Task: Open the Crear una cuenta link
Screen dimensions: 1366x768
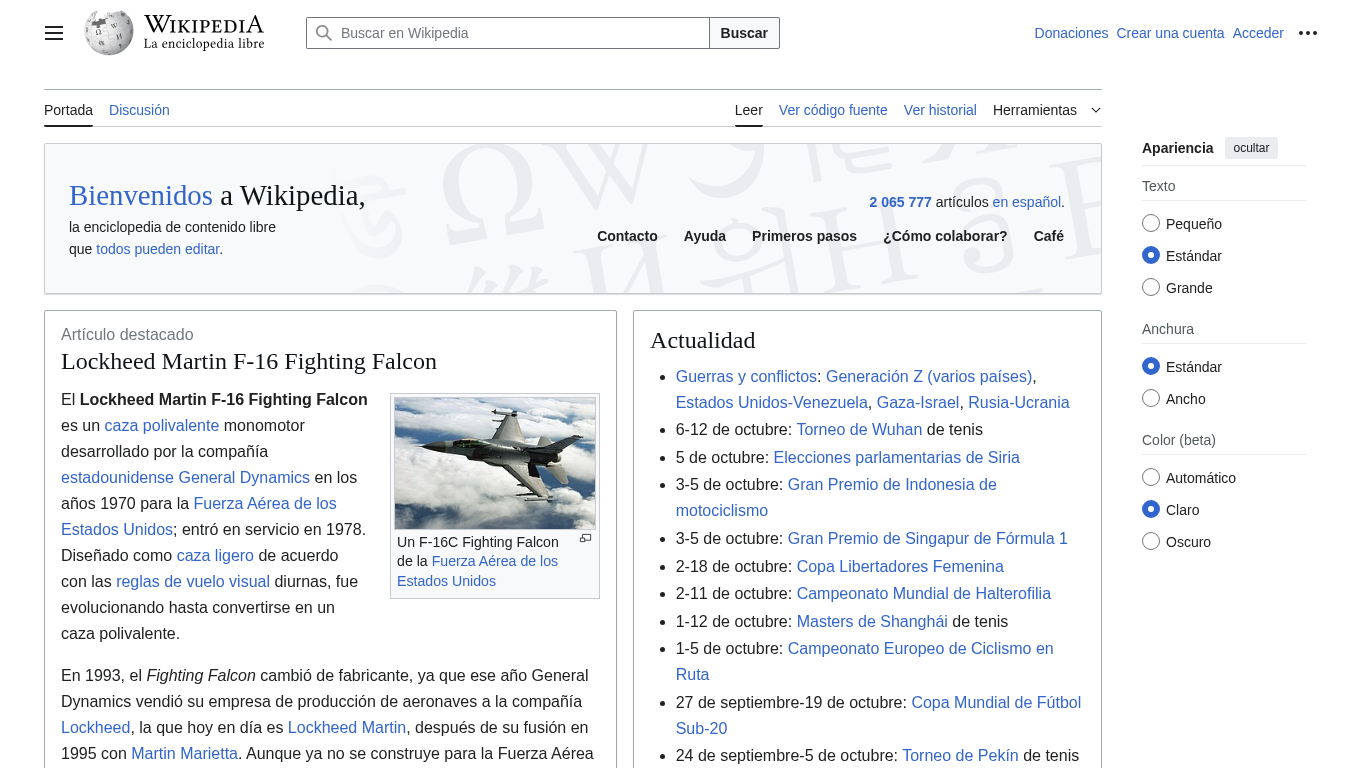Action: 1170,33
